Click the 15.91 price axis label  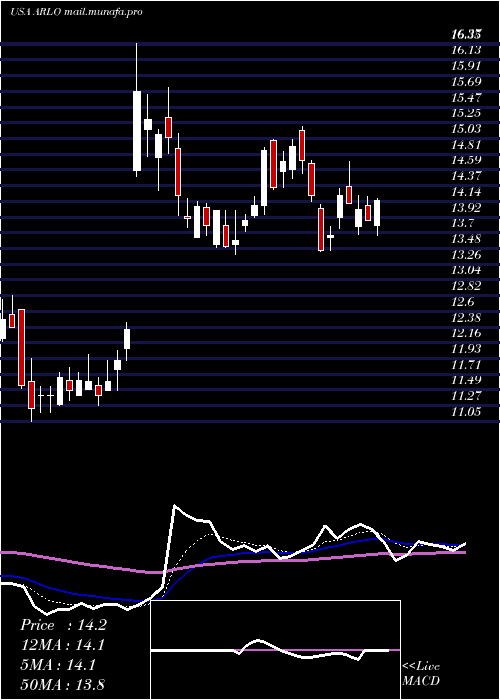(x=467, y=66)
